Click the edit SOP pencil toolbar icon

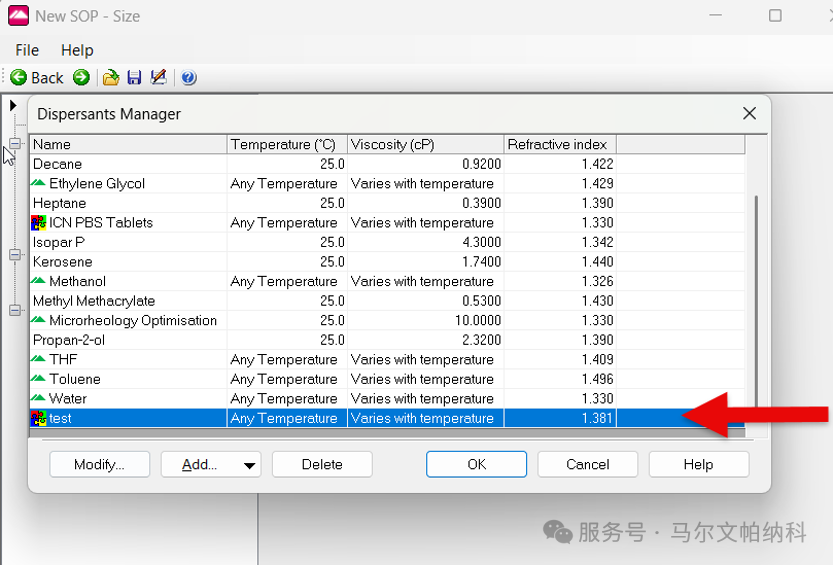click(x=158, y=78)
